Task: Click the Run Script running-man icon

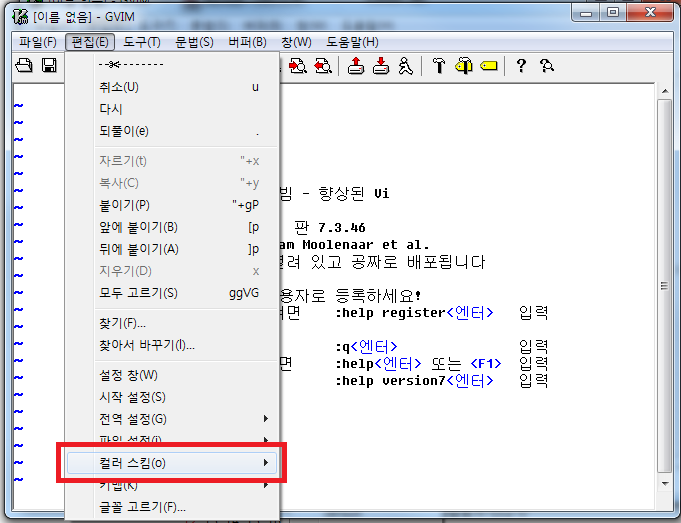Action: pos(406,66)
